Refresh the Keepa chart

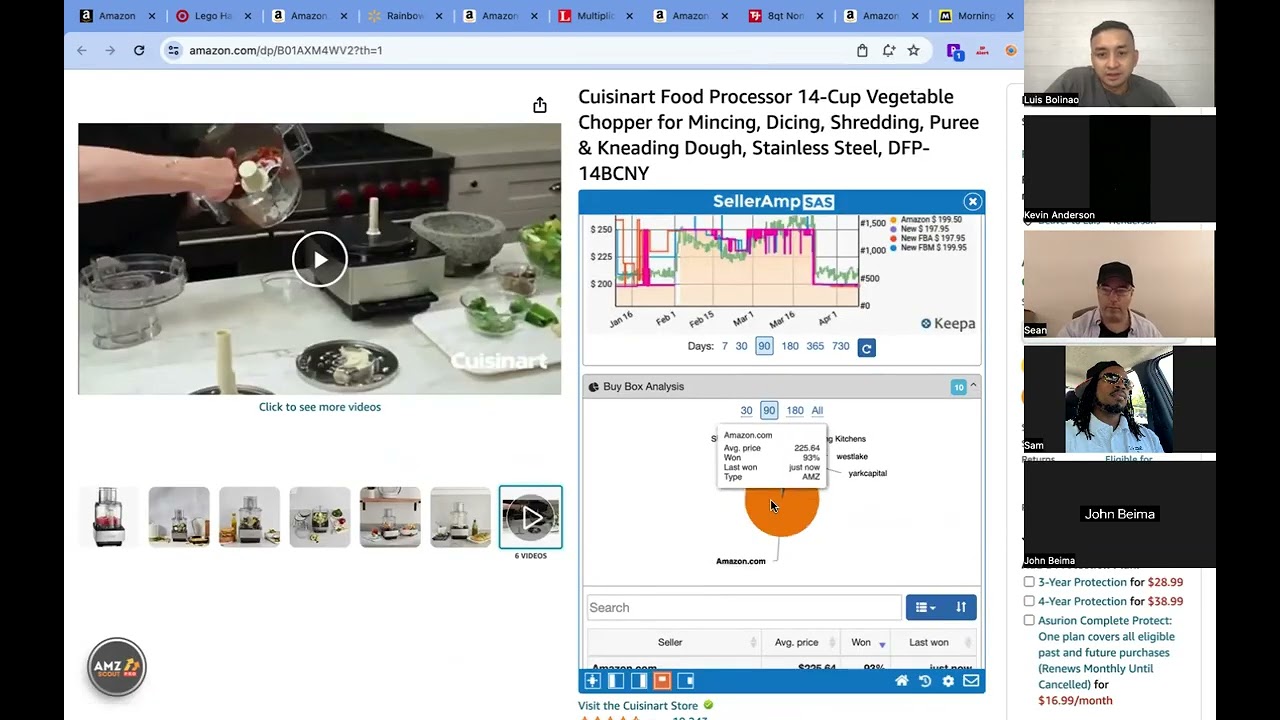(x=867, y=347)
